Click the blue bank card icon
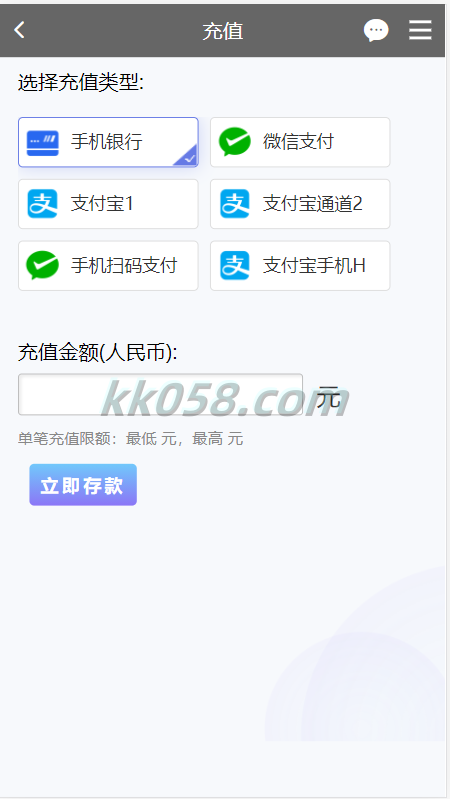 point(43,142)
